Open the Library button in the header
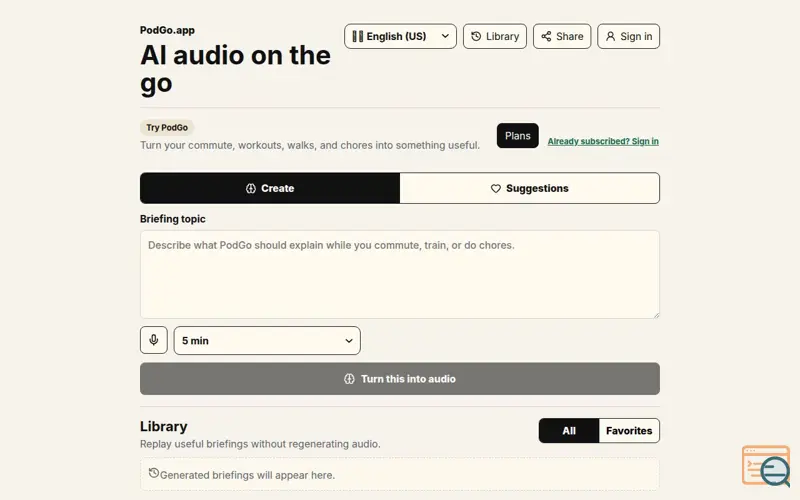 click(x=494, y=36)
